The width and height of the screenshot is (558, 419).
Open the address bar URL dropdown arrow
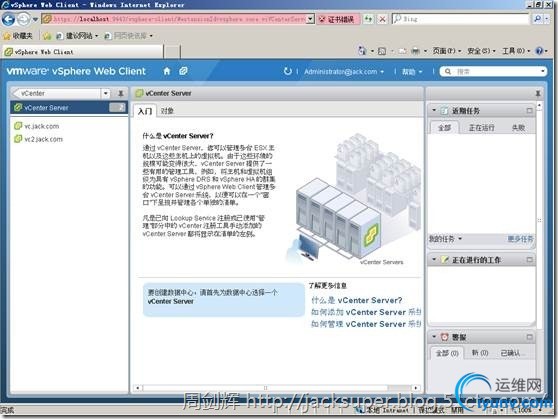click(x=311, y=19)
